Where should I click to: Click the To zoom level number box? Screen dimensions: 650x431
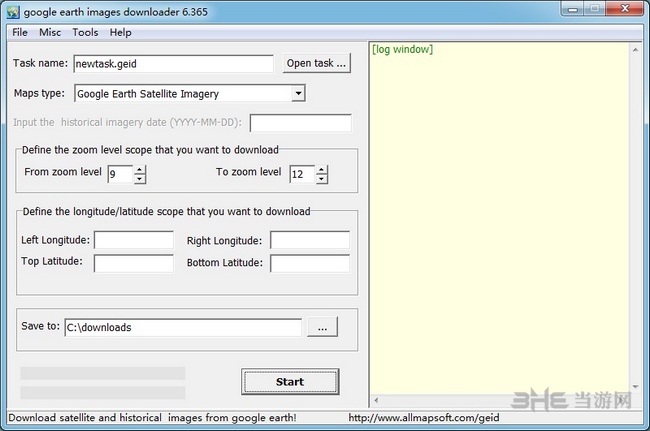tap(303, 174)
